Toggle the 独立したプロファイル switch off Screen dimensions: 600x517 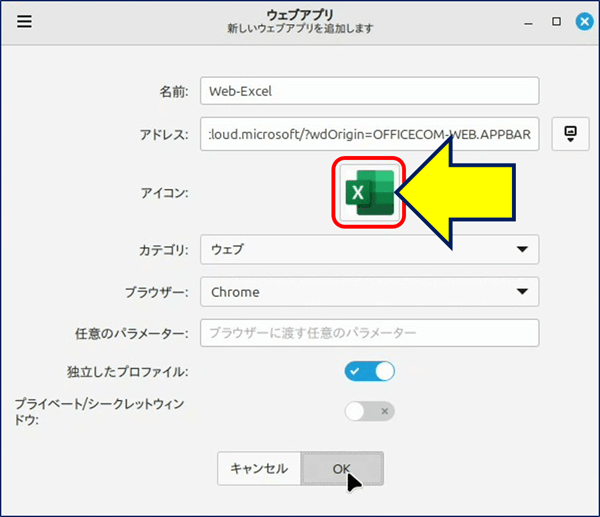[369, 371]
